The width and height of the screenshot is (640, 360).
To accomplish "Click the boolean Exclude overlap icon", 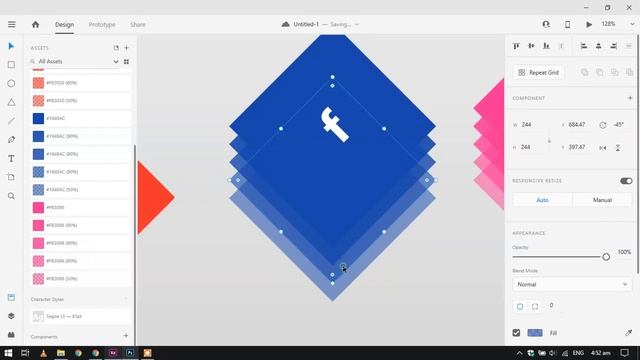I will 629,72.
